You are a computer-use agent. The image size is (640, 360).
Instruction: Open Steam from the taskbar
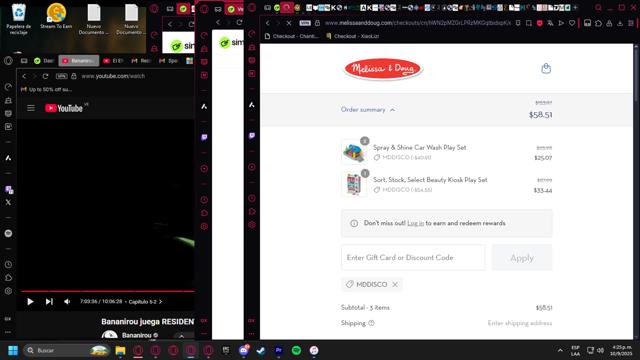pos(261,350)
